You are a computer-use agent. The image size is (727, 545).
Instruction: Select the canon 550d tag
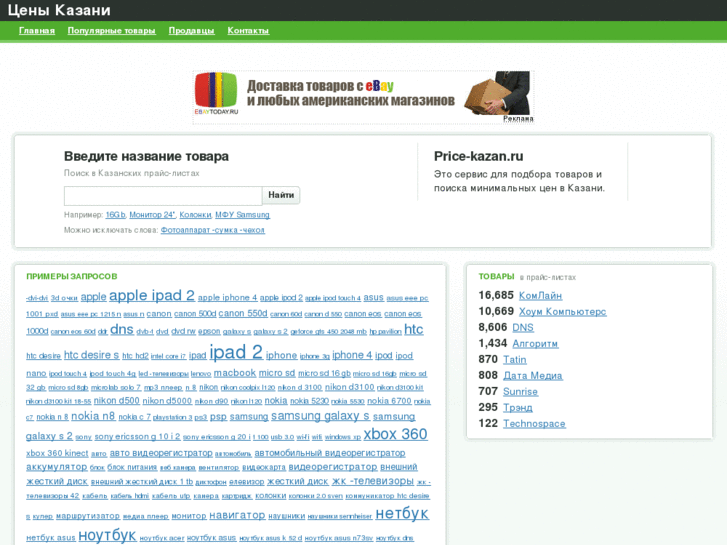click(243, 314)
